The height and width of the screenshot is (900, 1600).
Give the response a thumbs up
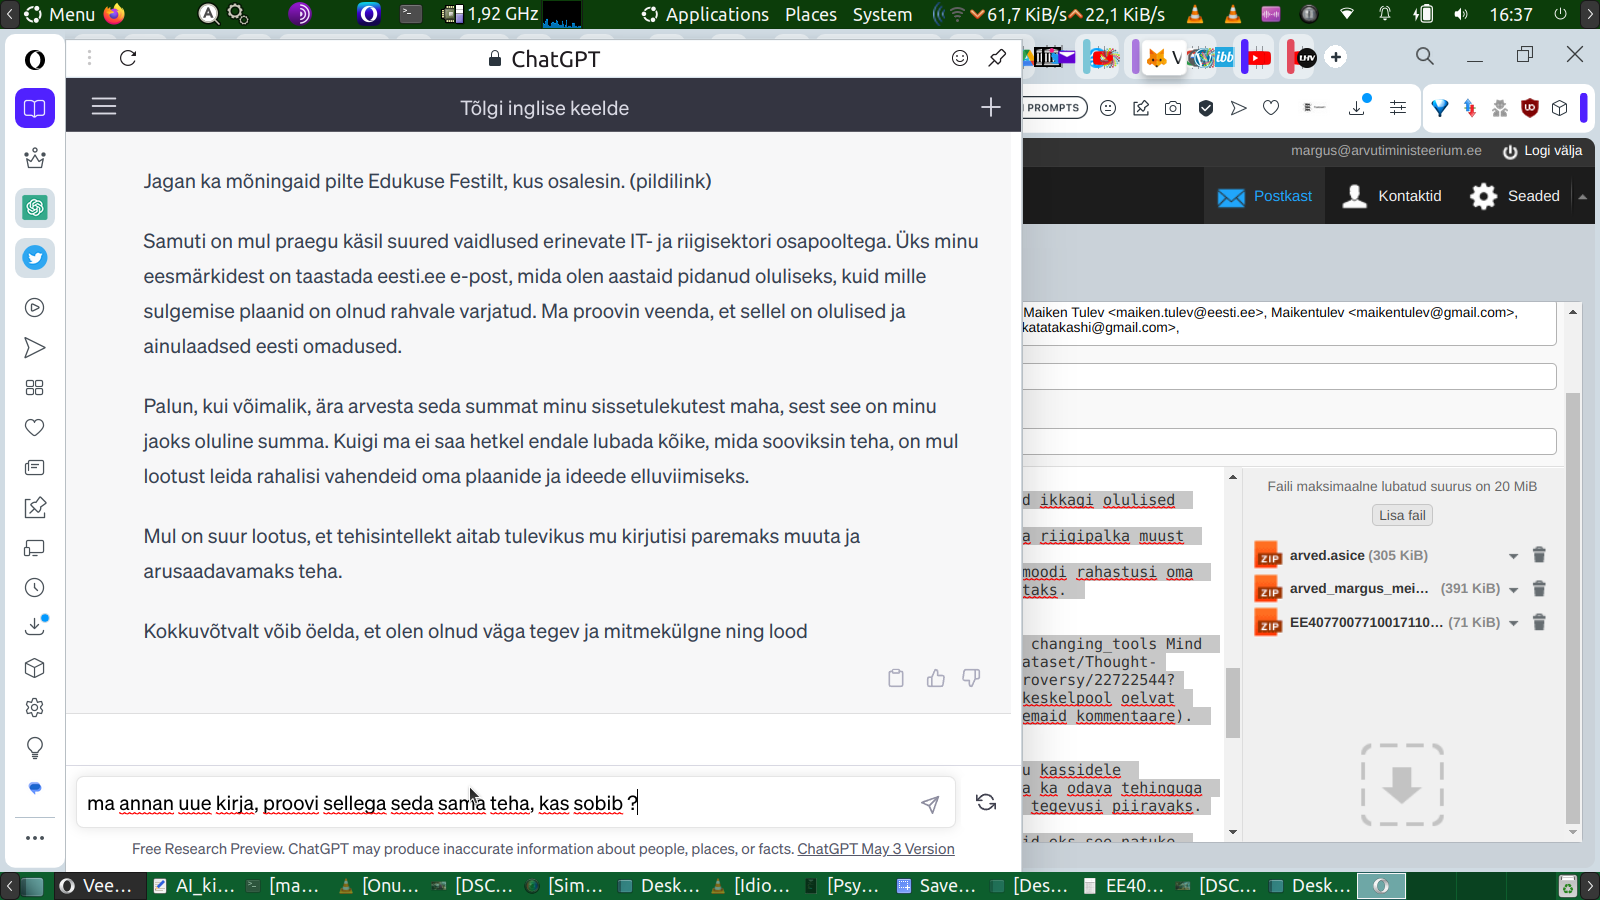point(936,678)
